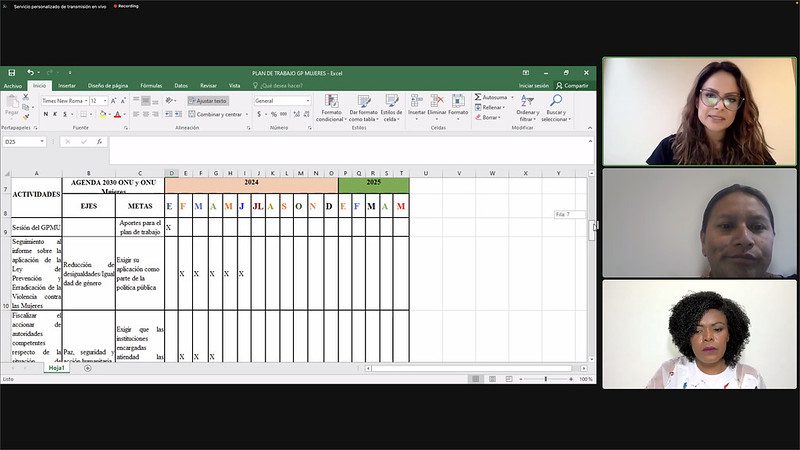Click the Formato condicional icon
800x450 pixels.
pyautogui.click(x=331, y=102)
